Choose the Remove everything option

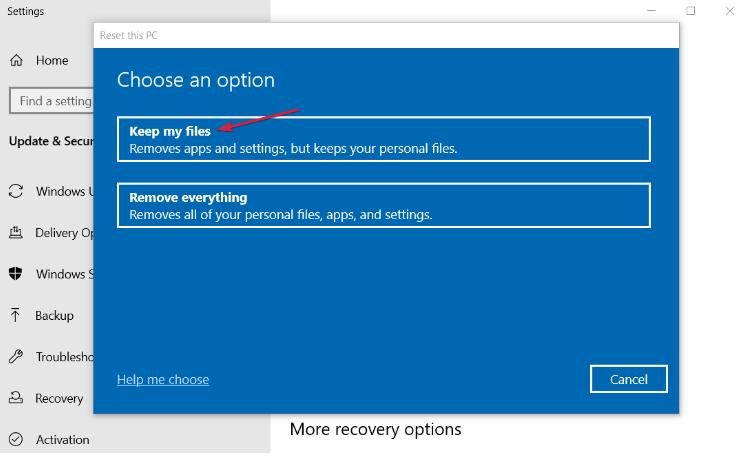pos(384,205)
